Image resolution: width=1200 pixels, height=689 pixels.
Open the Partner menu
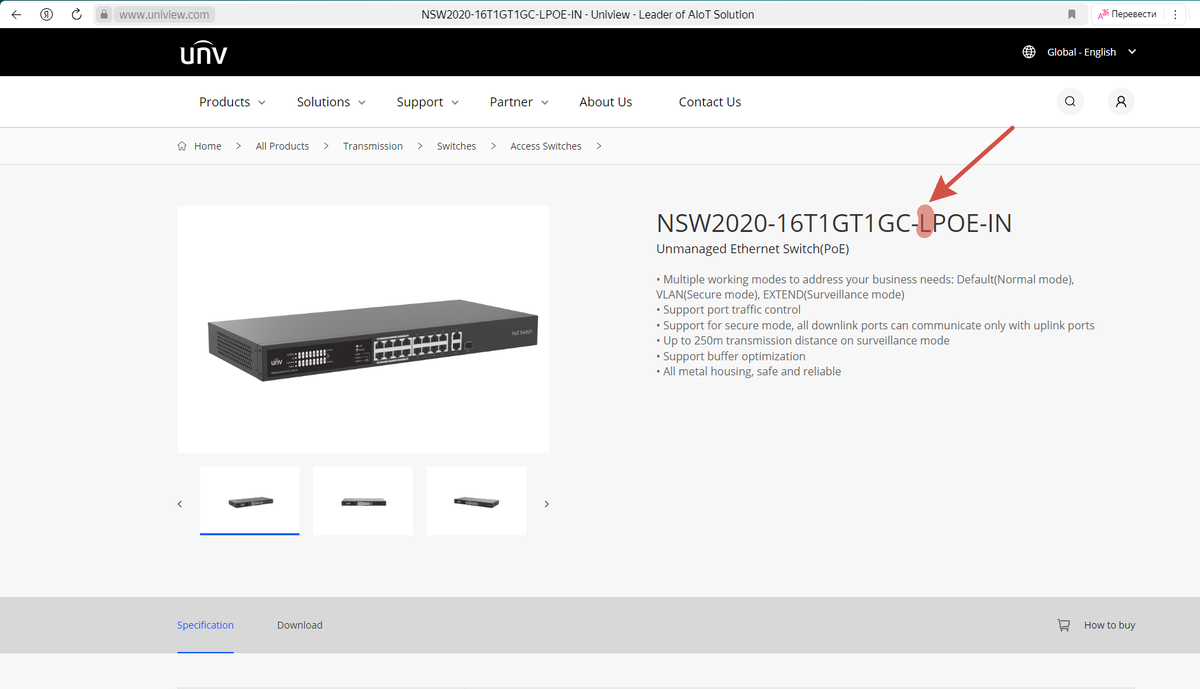[x=511, y=102]
